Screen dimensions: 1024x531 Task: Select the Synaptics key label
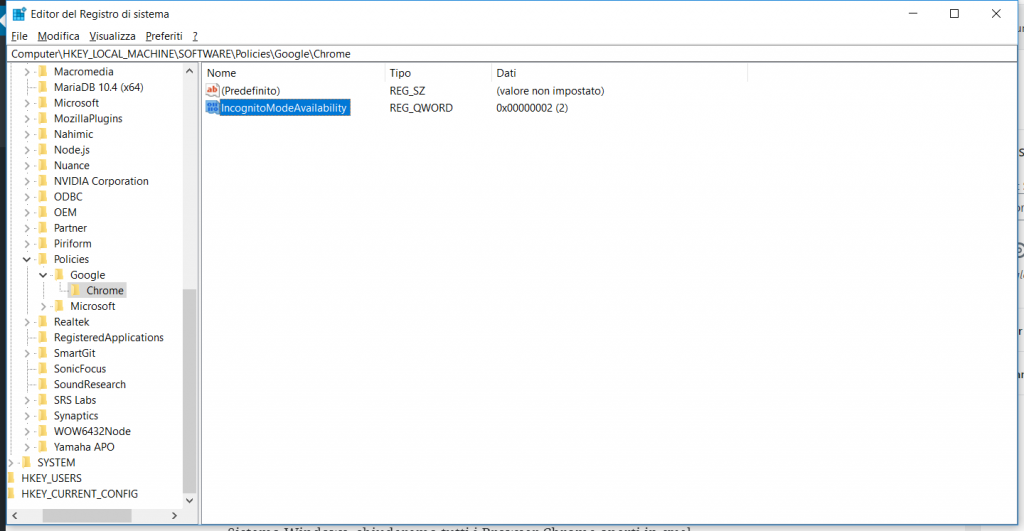(76, 416)
